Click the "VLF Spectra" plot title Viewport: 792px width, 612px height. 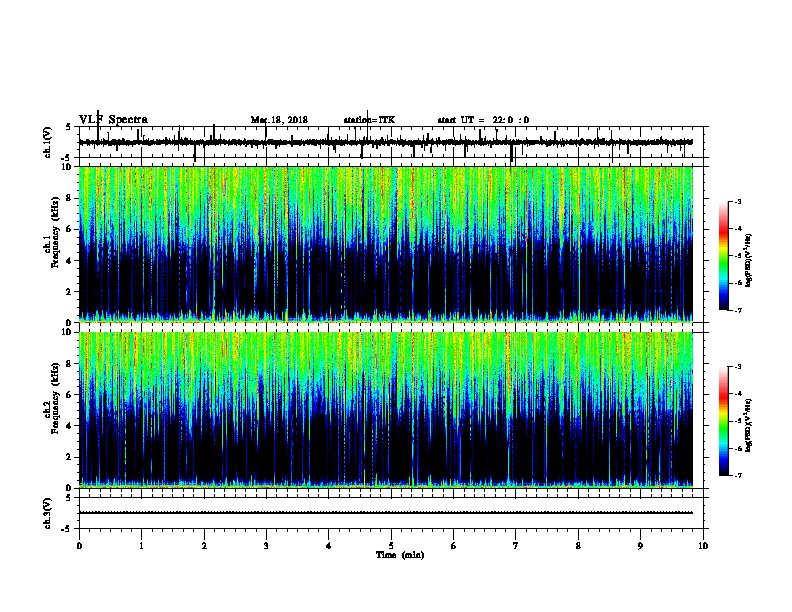(113, 120)
